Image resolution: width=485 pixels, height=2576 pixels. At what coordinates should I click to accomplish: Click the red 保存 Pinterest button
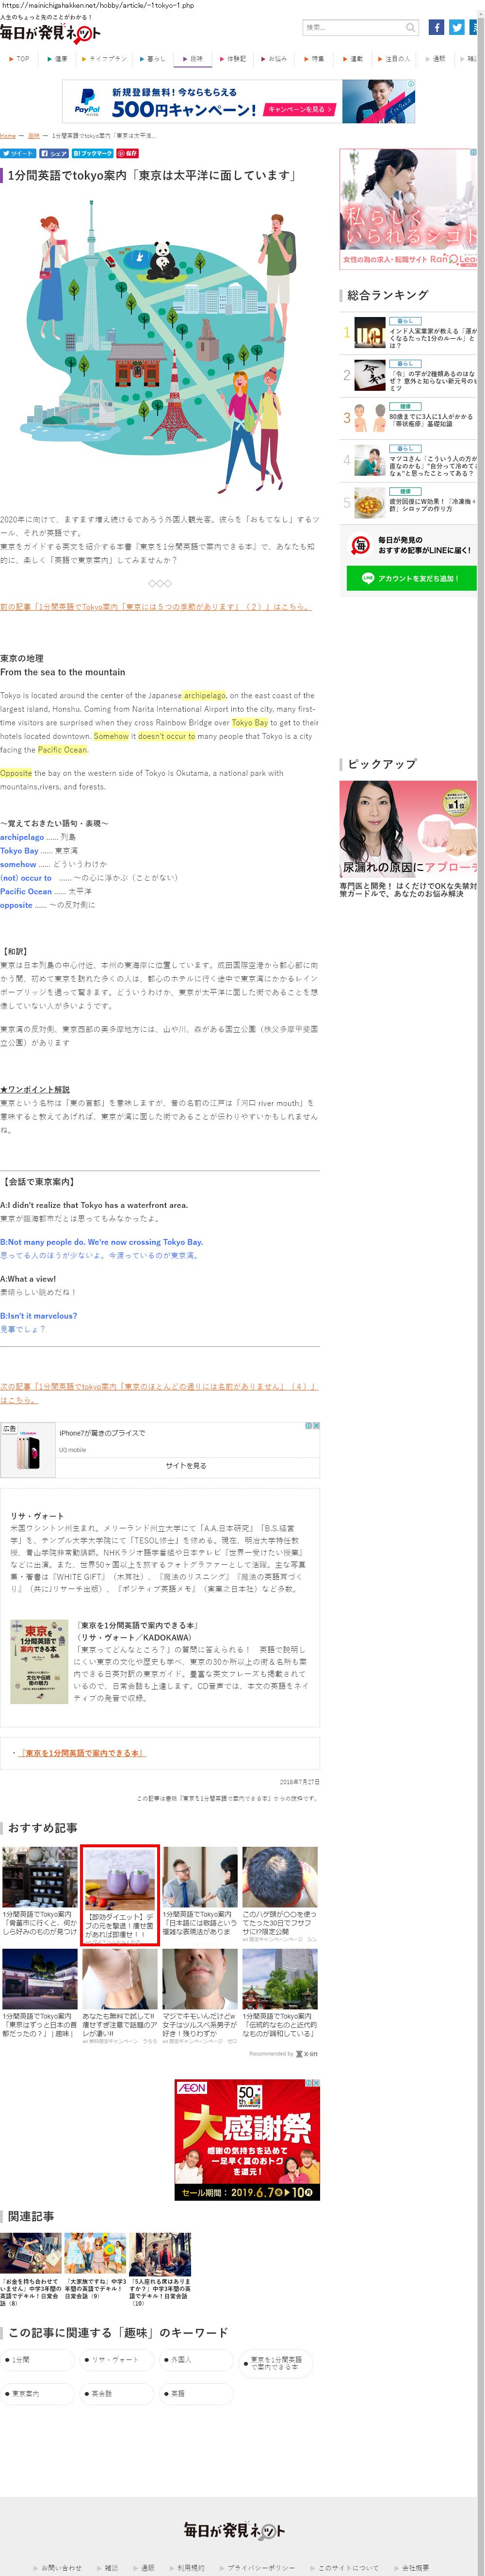pos(127,153)
